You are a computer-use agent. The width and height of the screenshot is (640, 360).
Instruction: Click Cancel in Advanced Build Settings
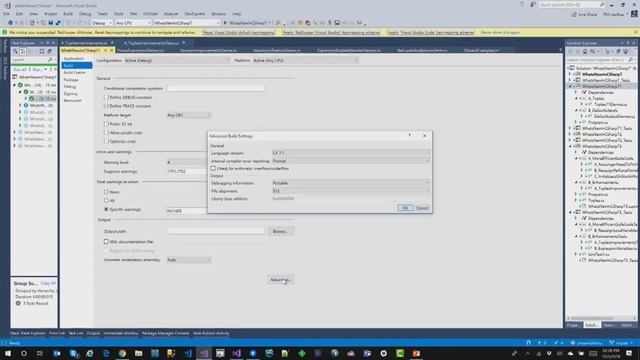coord(422,208)
